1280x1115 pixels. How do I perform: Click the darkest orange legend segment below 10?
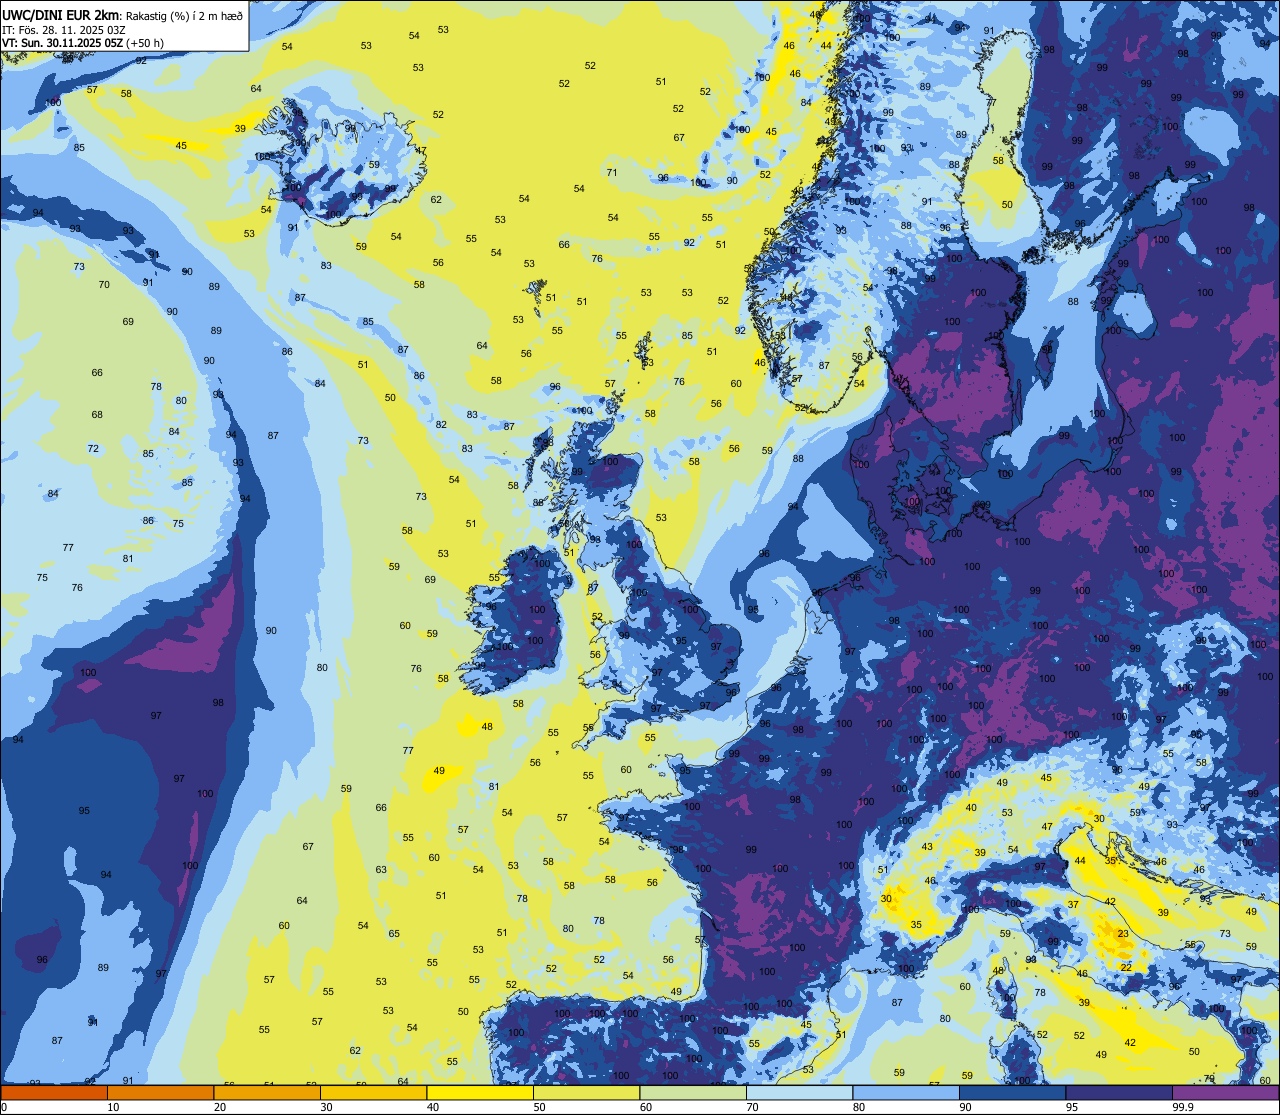[54, 1093]
